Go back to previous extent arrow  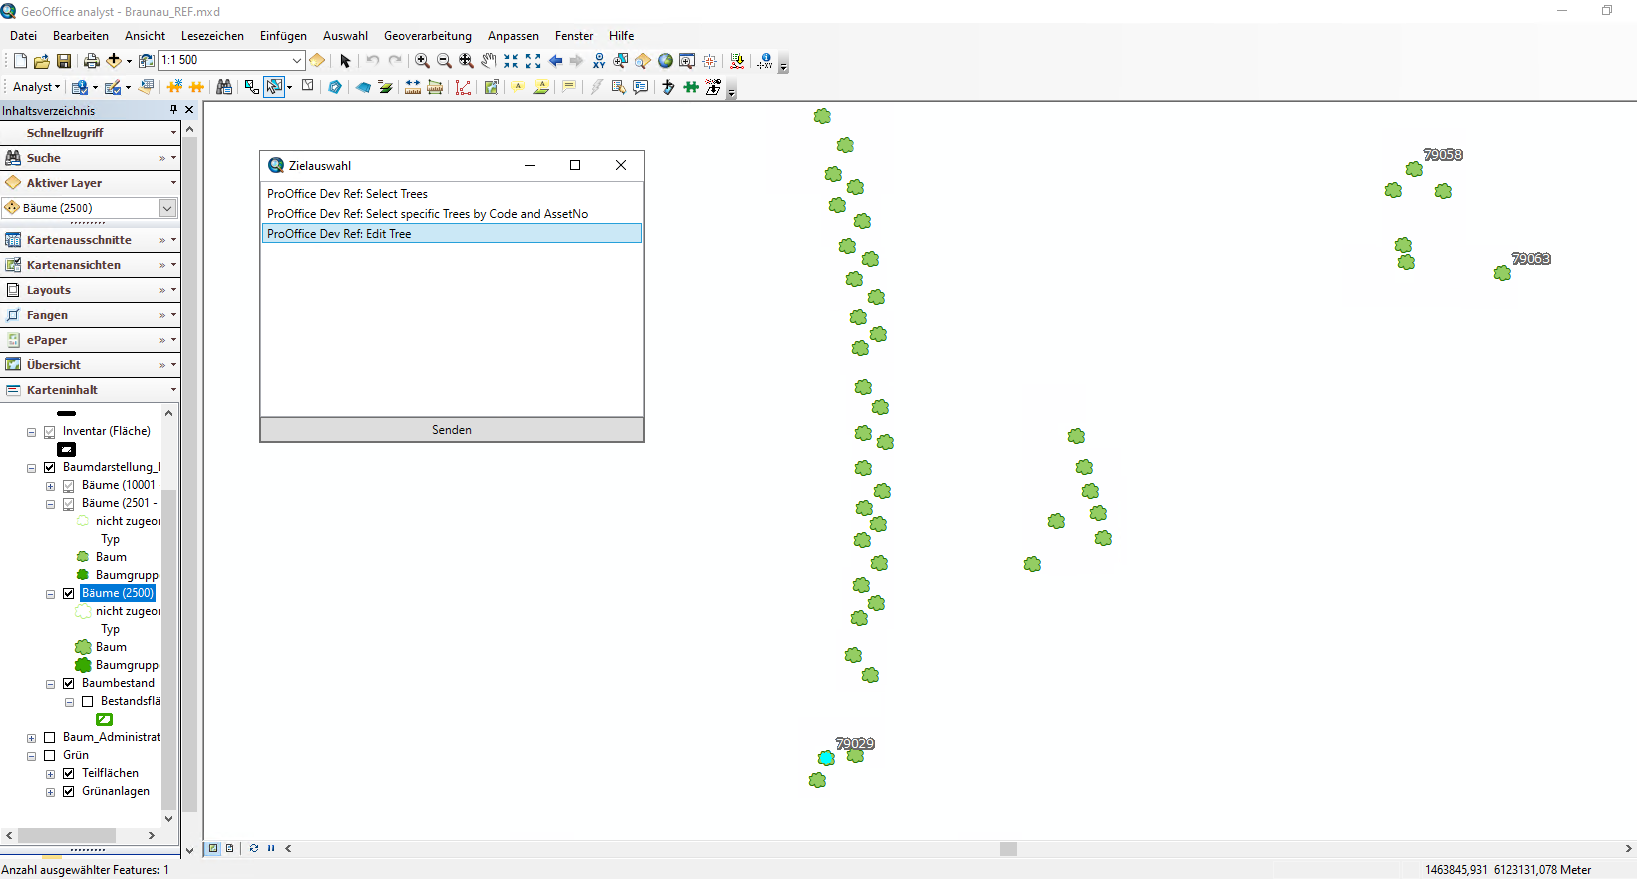click(x=555, y=61)
